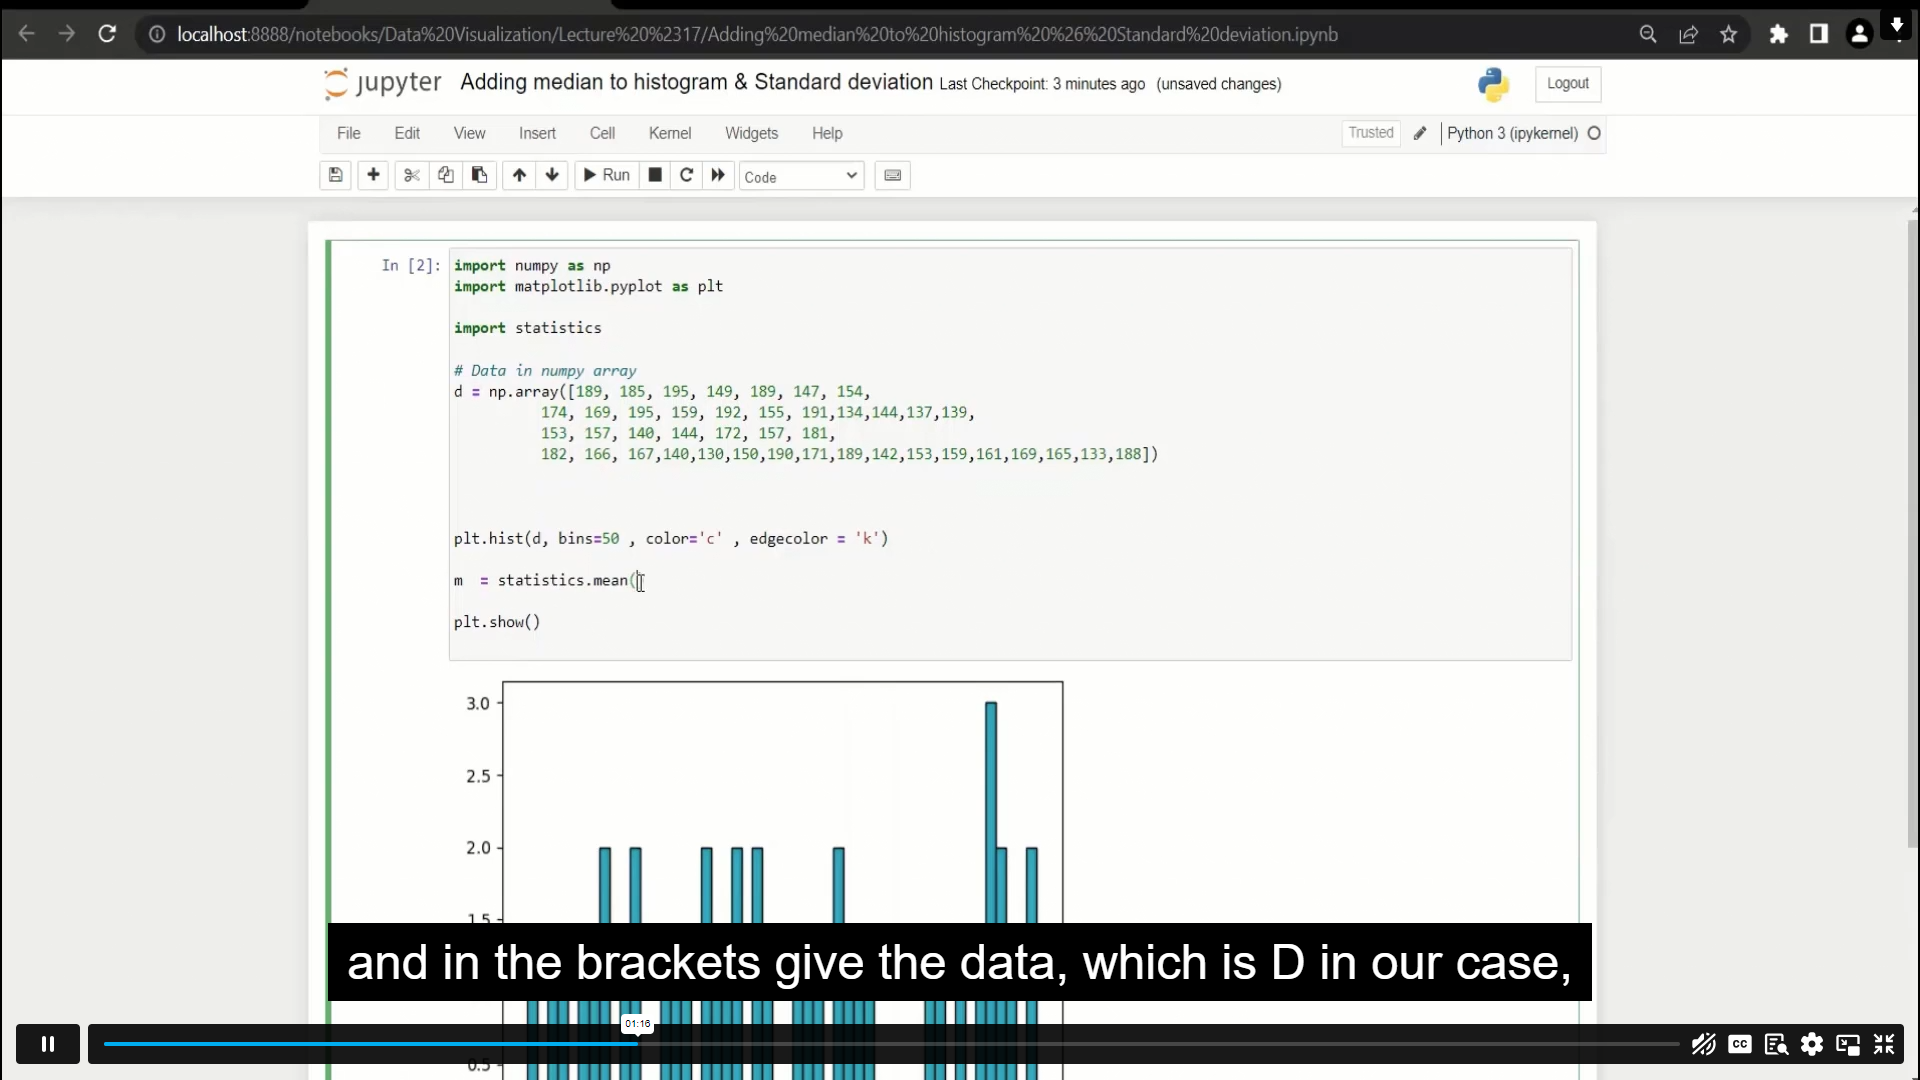This screenshot has height=1080, width=1920.
Task: Click the View menu tab
Action: (x=469, y=132)
